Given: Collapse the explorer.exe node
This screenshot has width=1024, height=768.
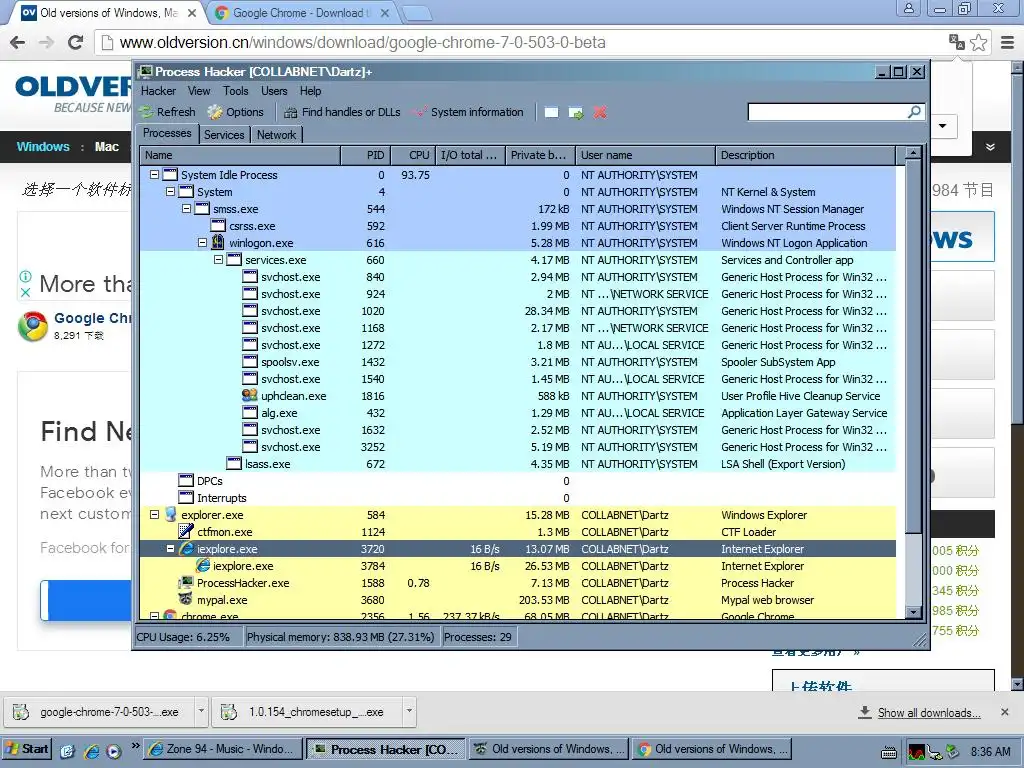Looking at the screenshot, I should click(x=154, y=515).
